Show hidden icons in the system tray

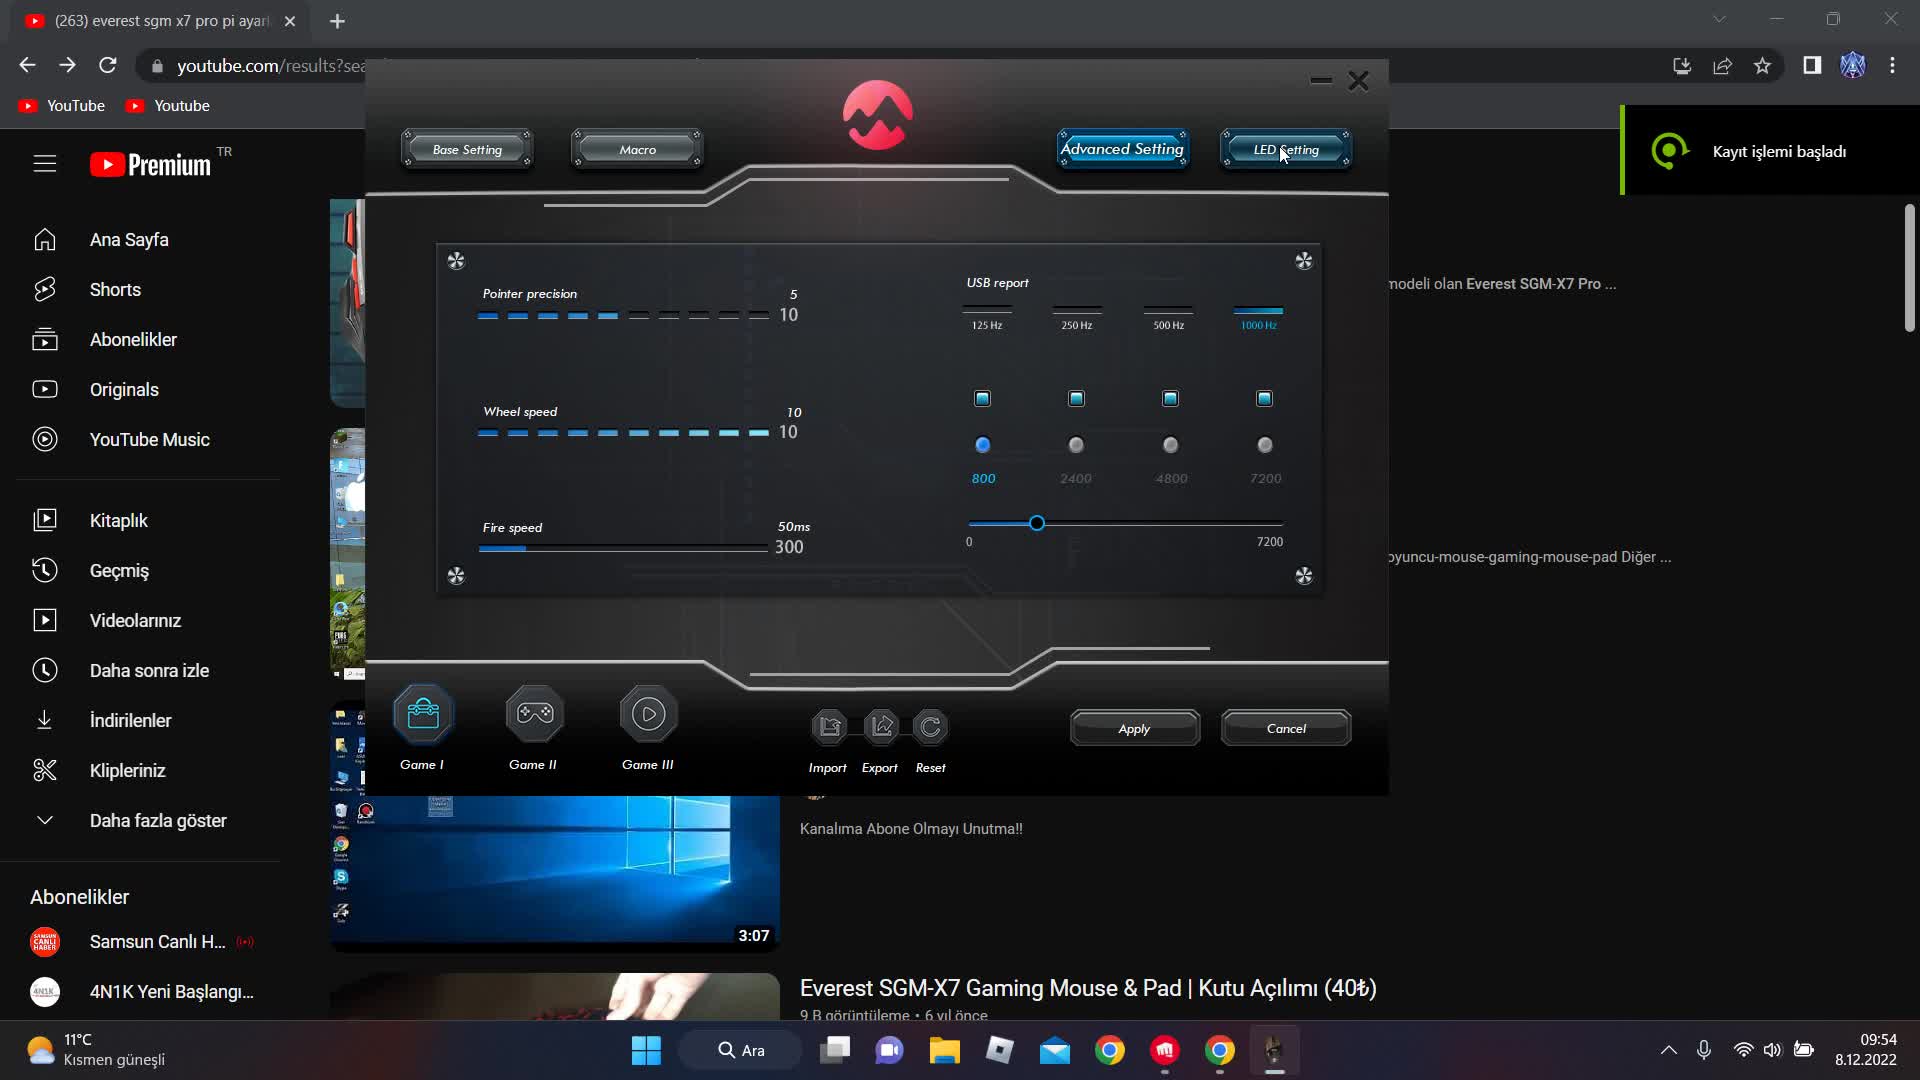(1669, 1049)
